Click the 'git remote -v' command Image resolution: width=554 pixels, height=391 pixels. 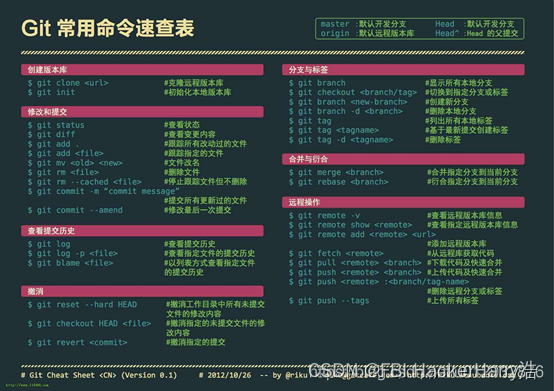point(324,215)
